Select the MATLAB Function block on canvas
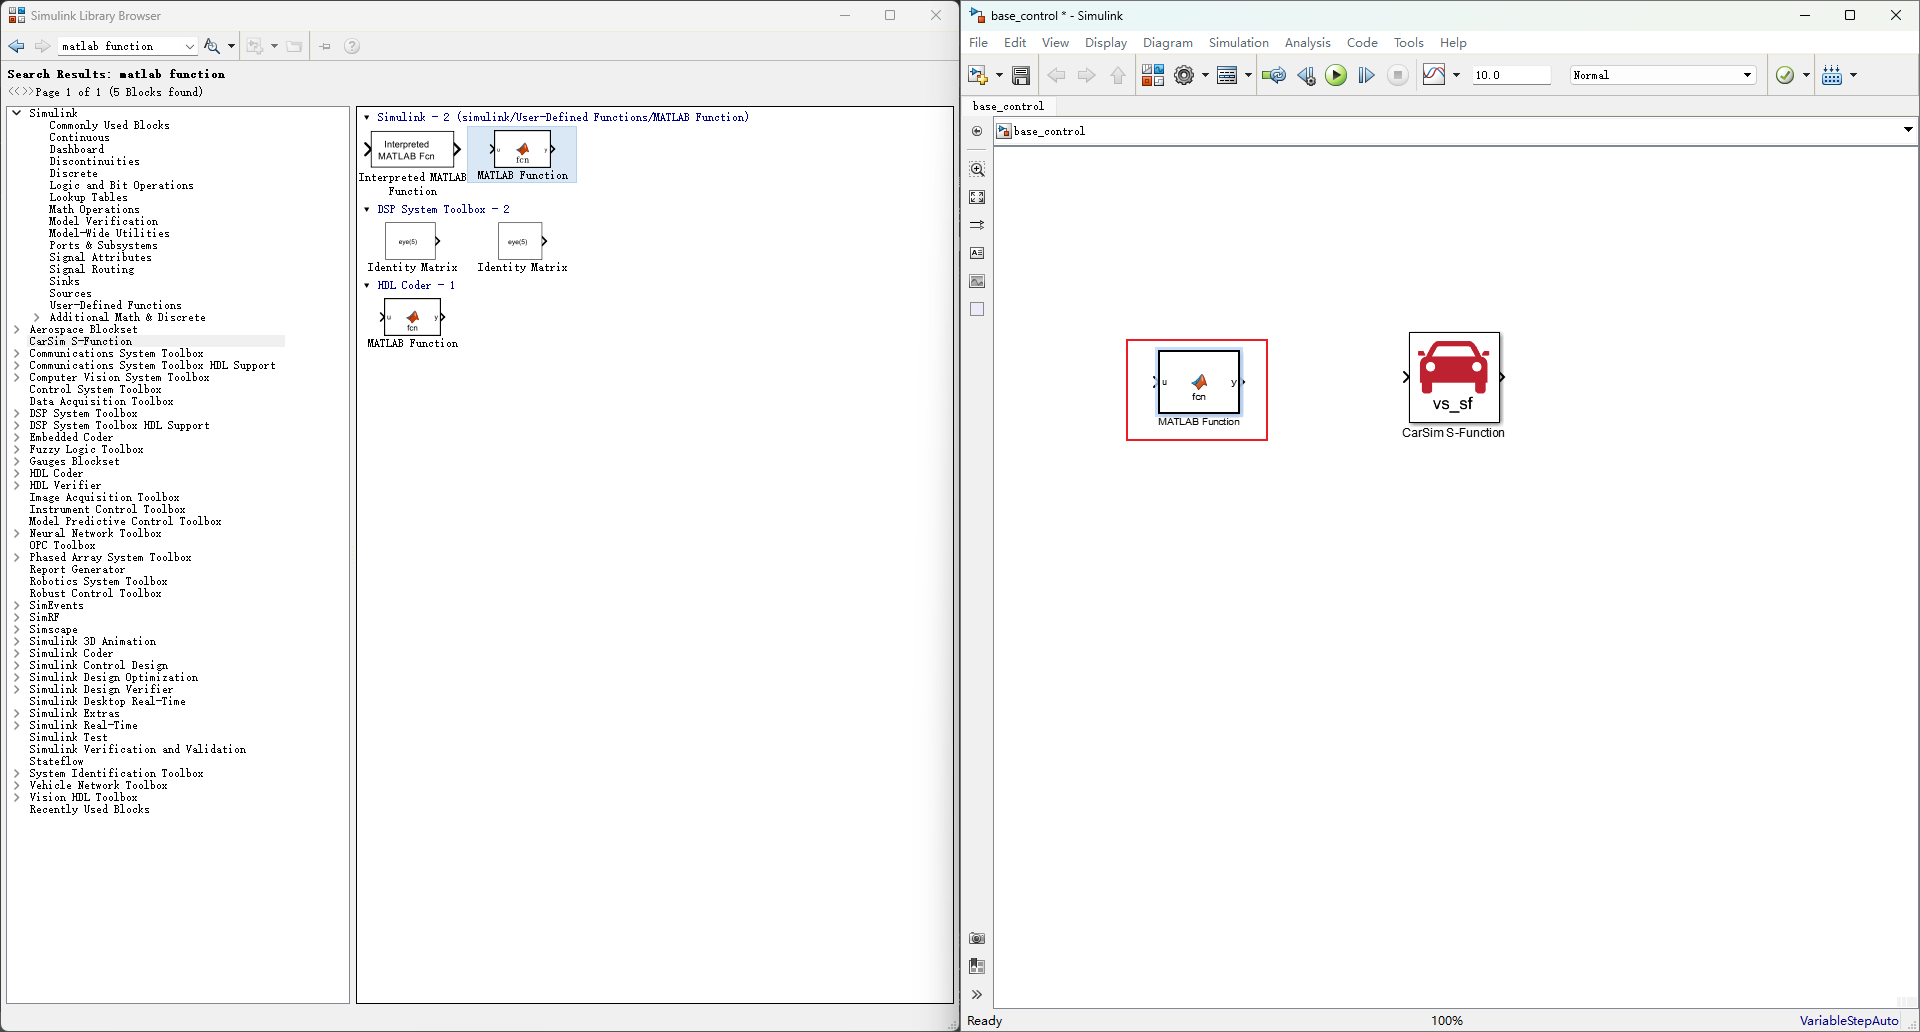 (x=1198, y=381)
